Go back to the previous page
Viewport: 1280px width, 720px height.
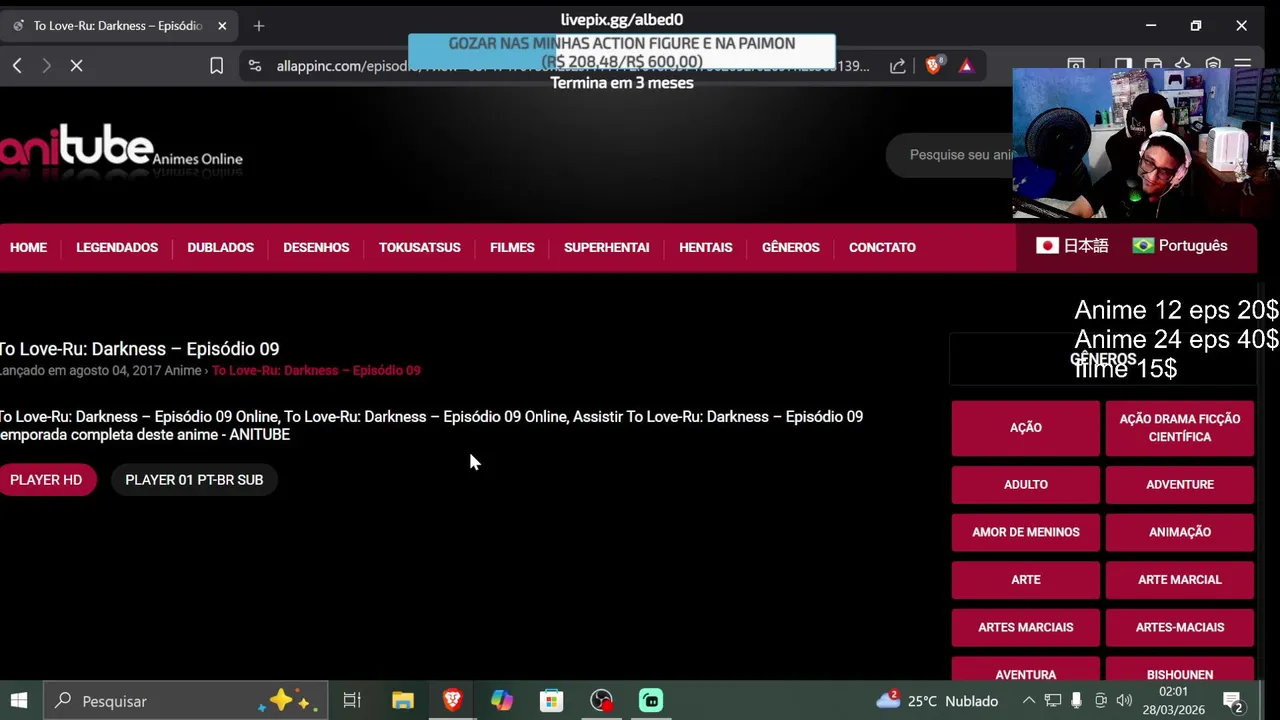tap(17, 66)
